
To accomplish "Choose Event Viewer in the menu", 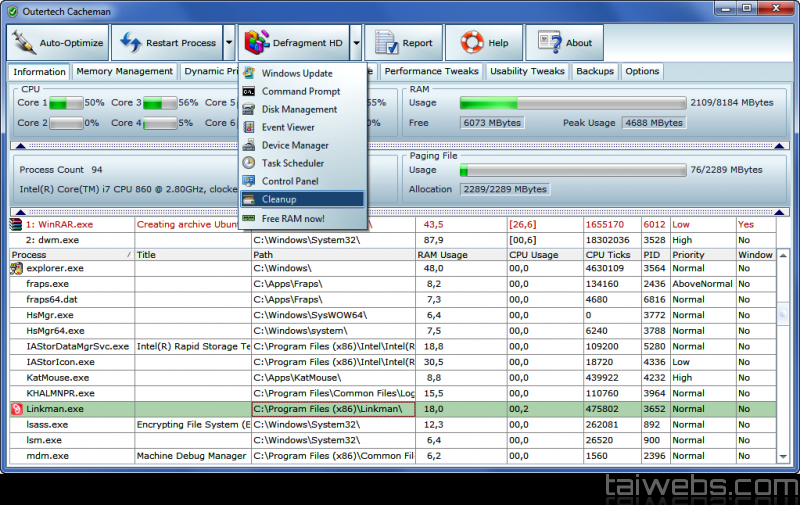I will (288, 128).
